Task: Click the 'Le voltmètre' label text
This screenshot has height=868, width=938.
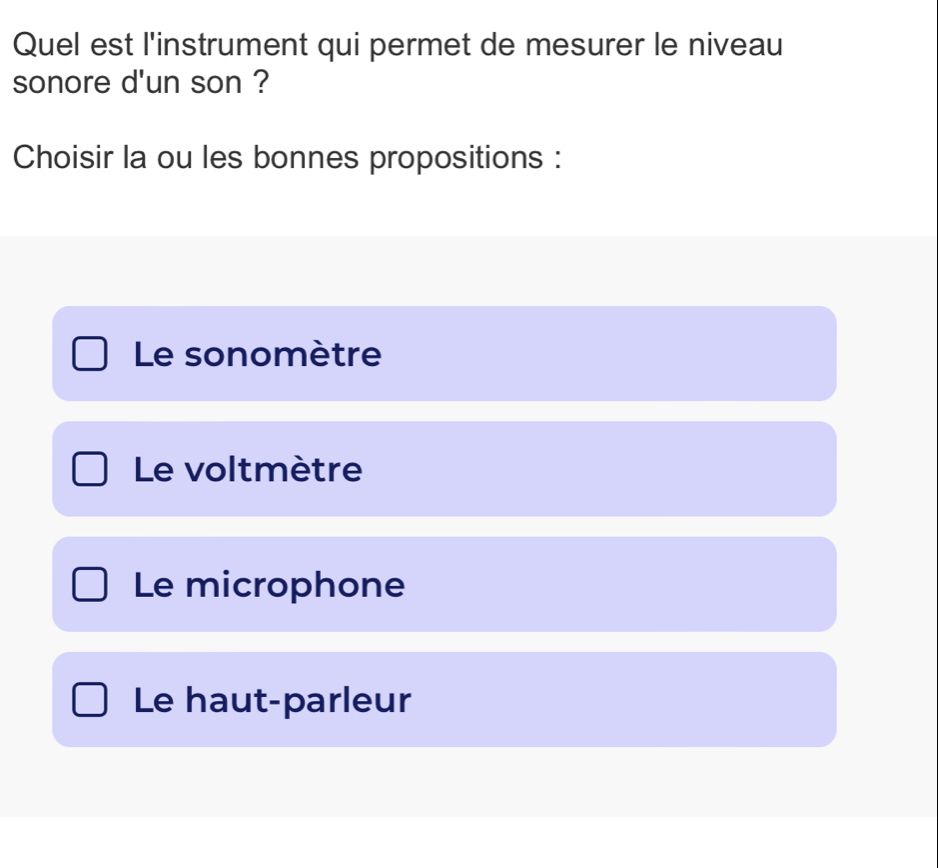Action: tap(248, 470)
